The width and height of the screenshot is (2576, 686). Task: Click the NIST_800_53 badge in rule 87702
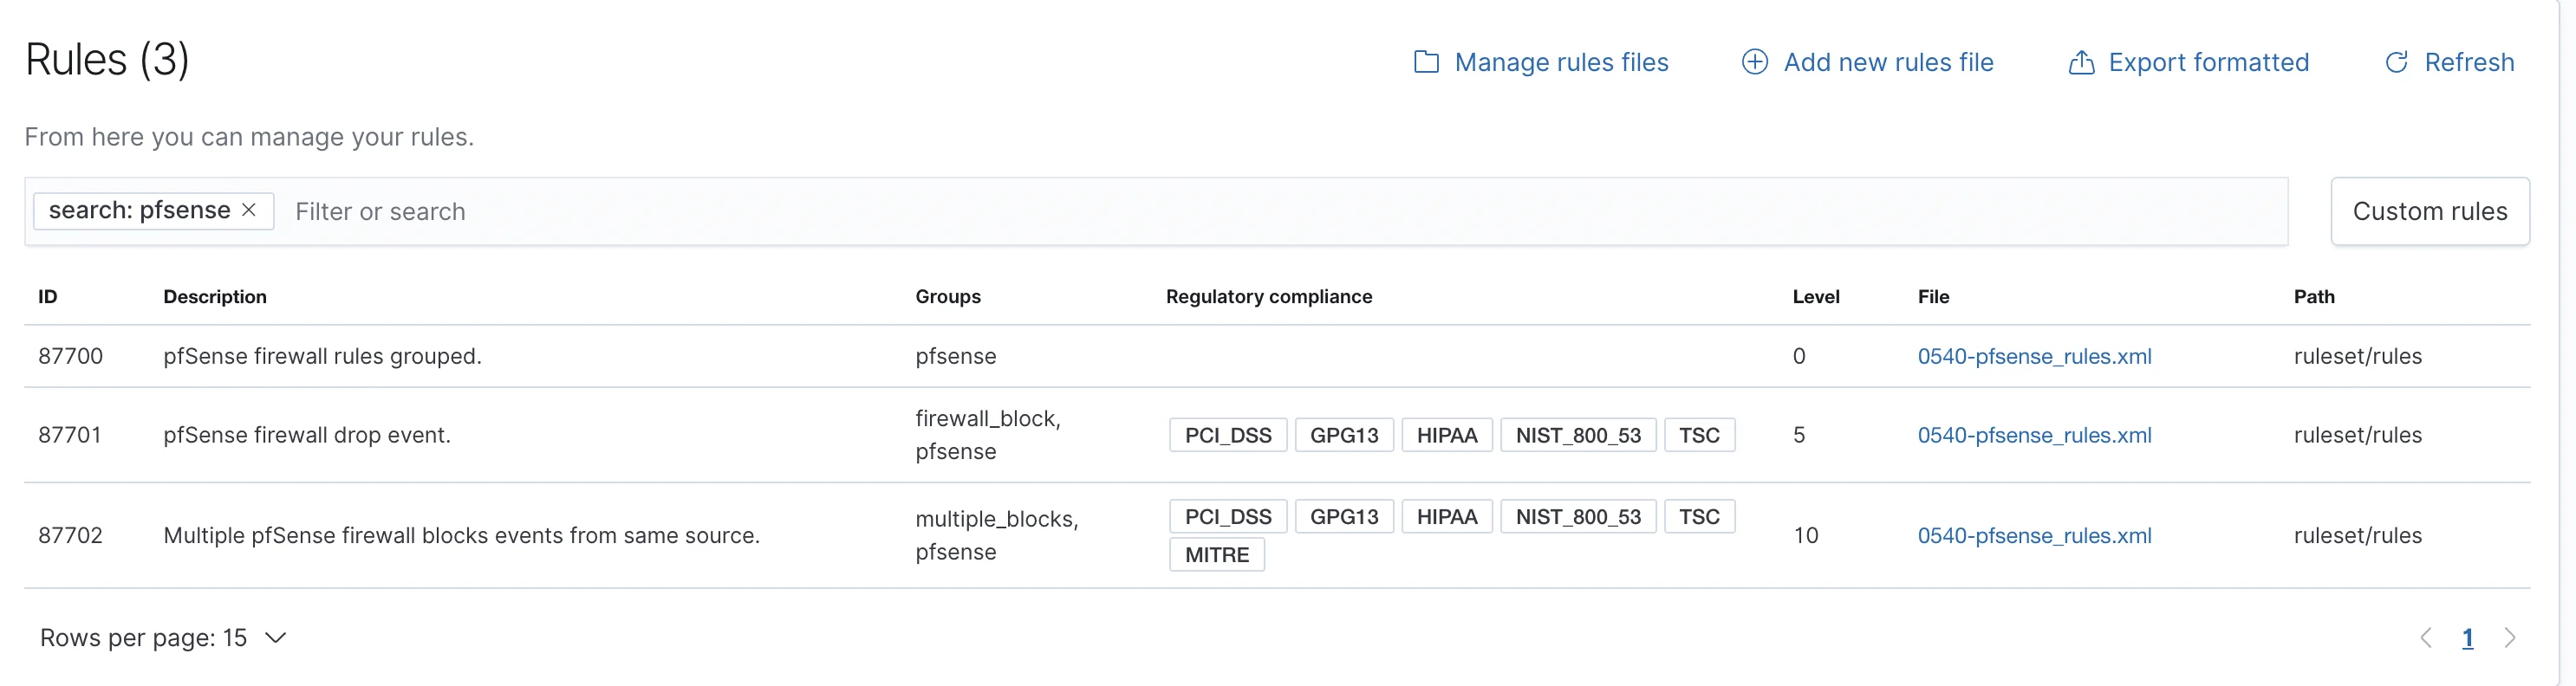[x=1578, y=516]
